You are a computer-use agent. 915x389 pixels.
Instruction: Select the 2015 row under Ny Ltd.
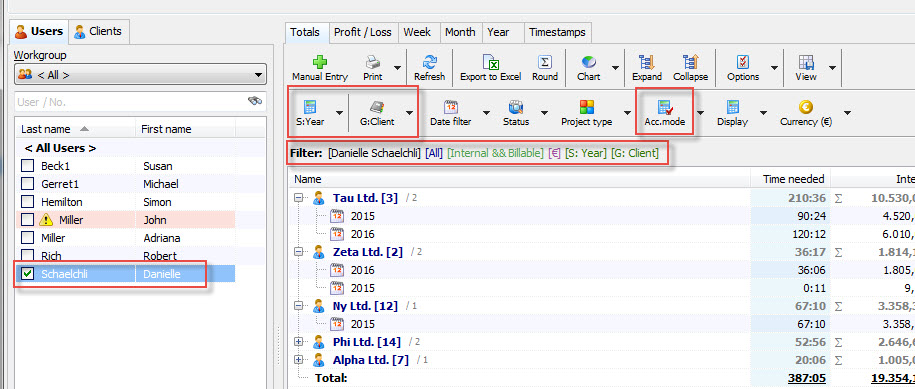(x=519, y=324)
